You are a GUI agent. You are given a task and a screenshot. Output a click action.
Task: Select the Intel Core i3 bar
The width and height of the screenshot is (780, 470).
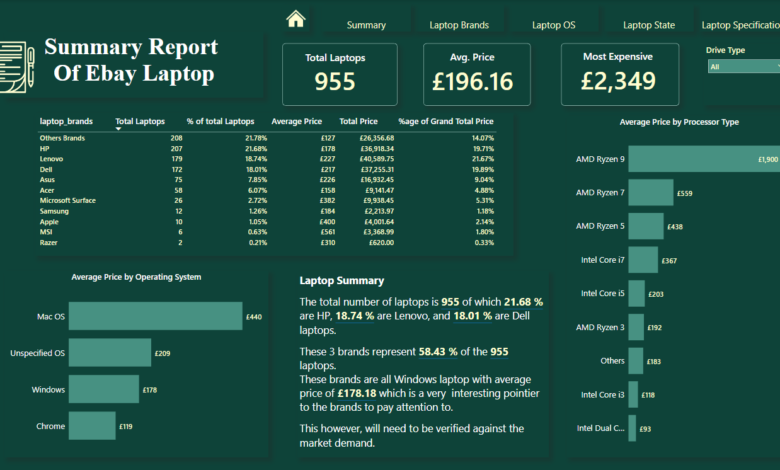(633, 394)
